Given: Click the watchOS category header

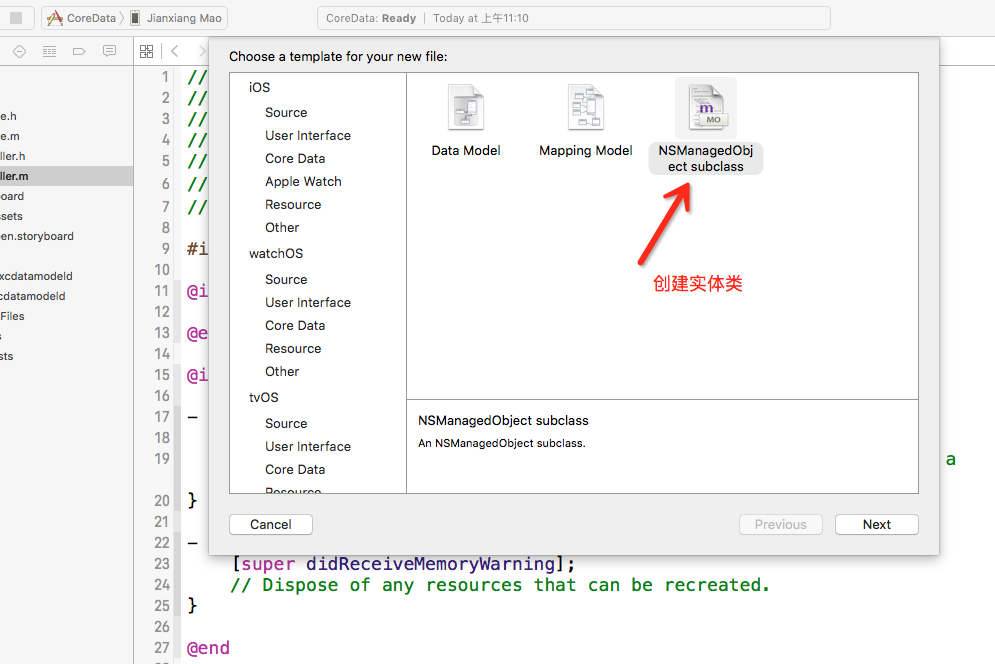Looking at the screenshot, I should pyautogui.click(x=276, y=253).
